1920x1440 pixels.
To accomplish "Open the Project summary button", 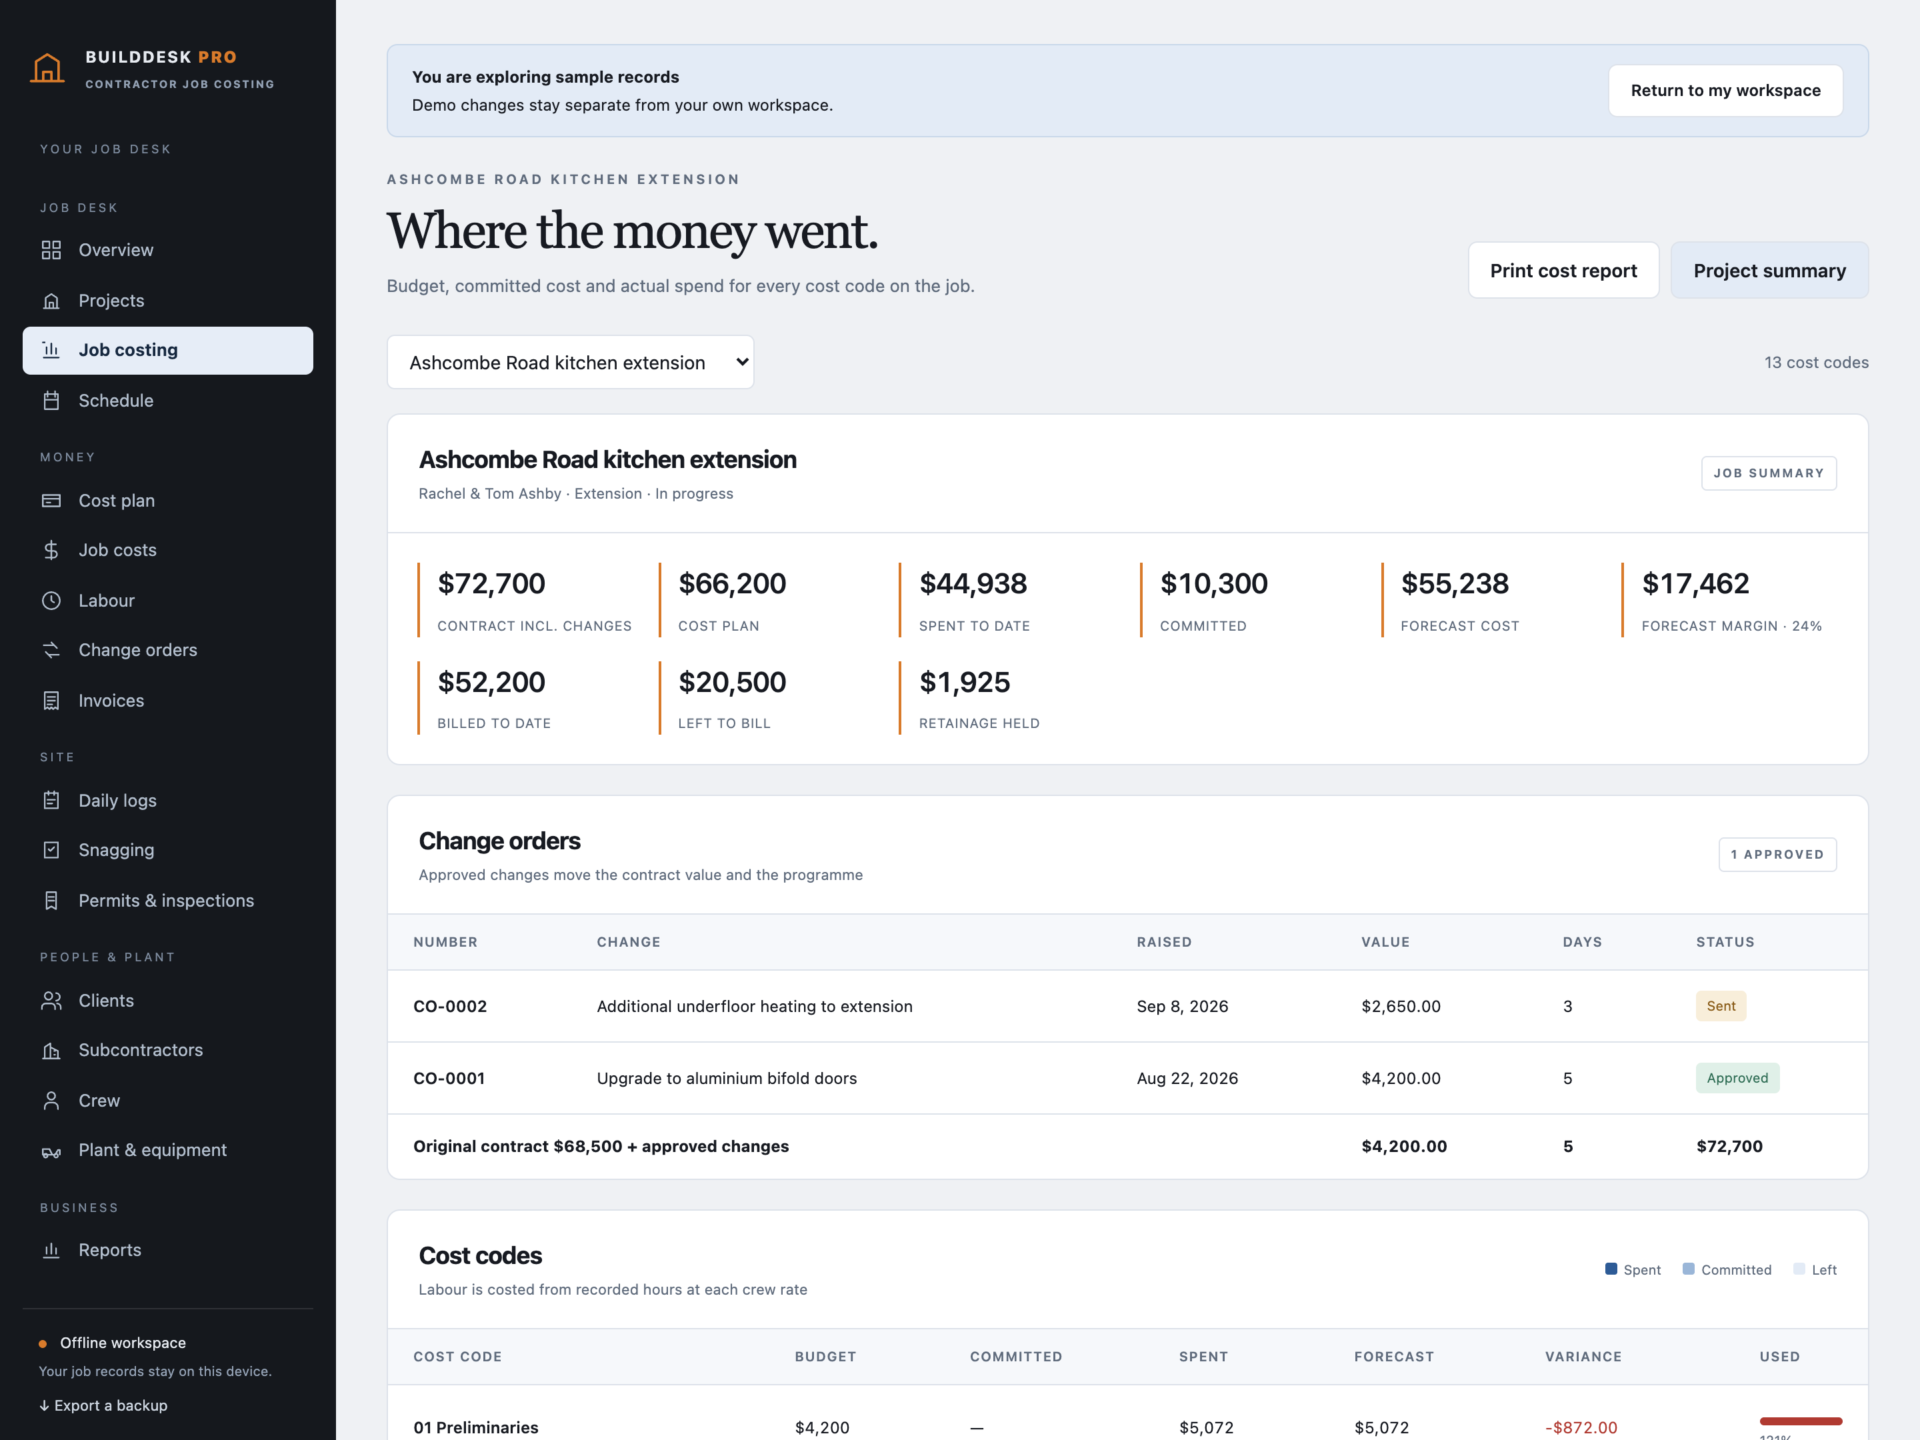I will point(1769,271).
